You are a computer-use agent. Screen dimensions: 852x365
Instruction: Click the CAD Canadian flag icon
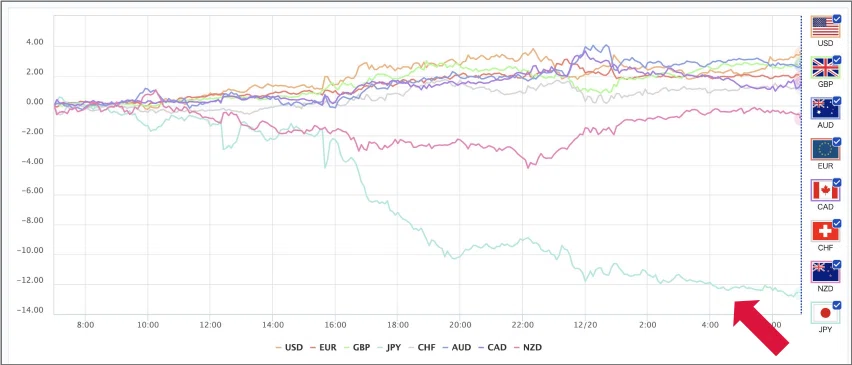(825, 191)
